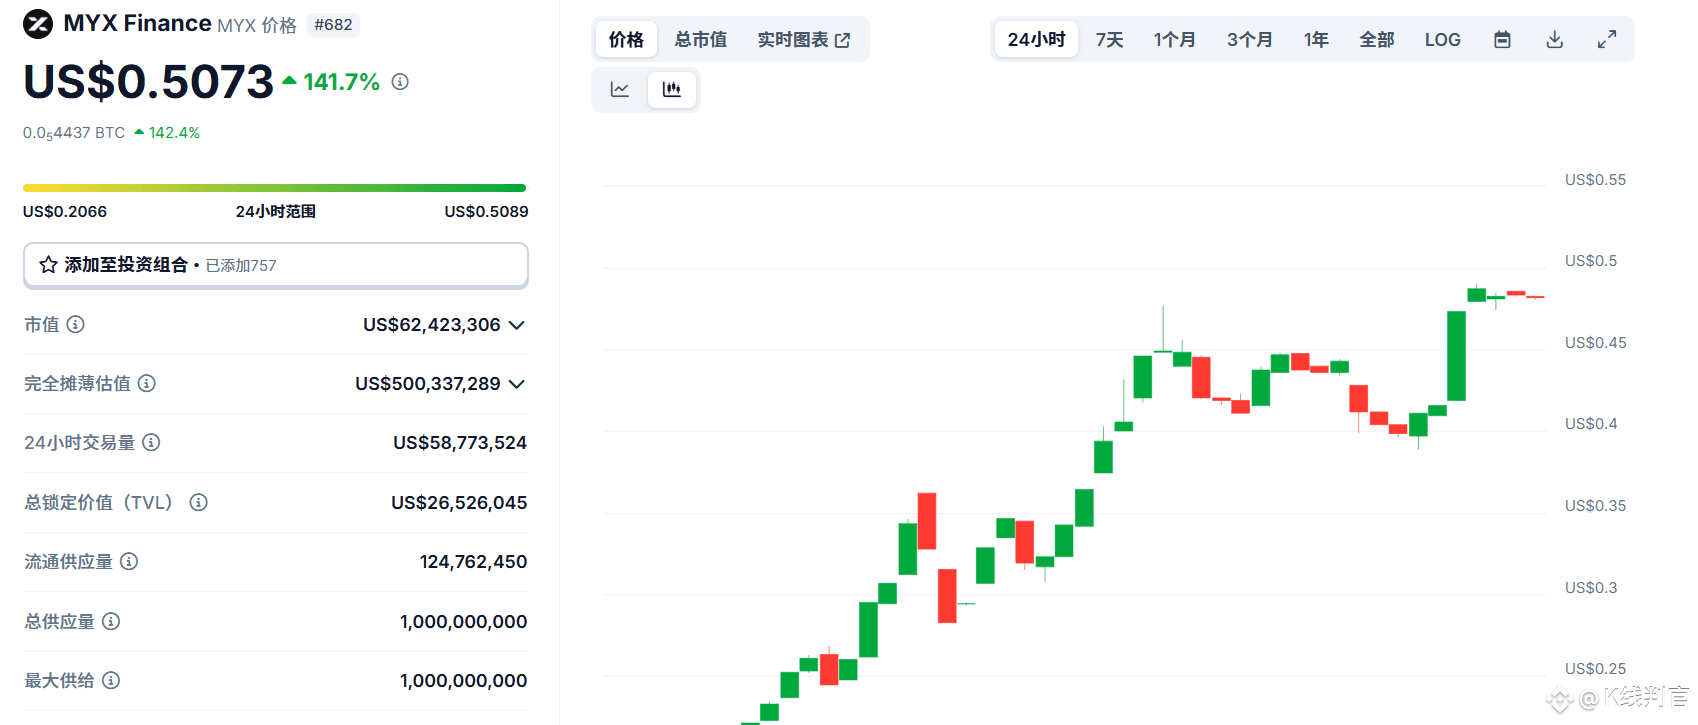Open info icon next to 市值
Viewport: 1698px width, 725px height.
pos(75,324)
